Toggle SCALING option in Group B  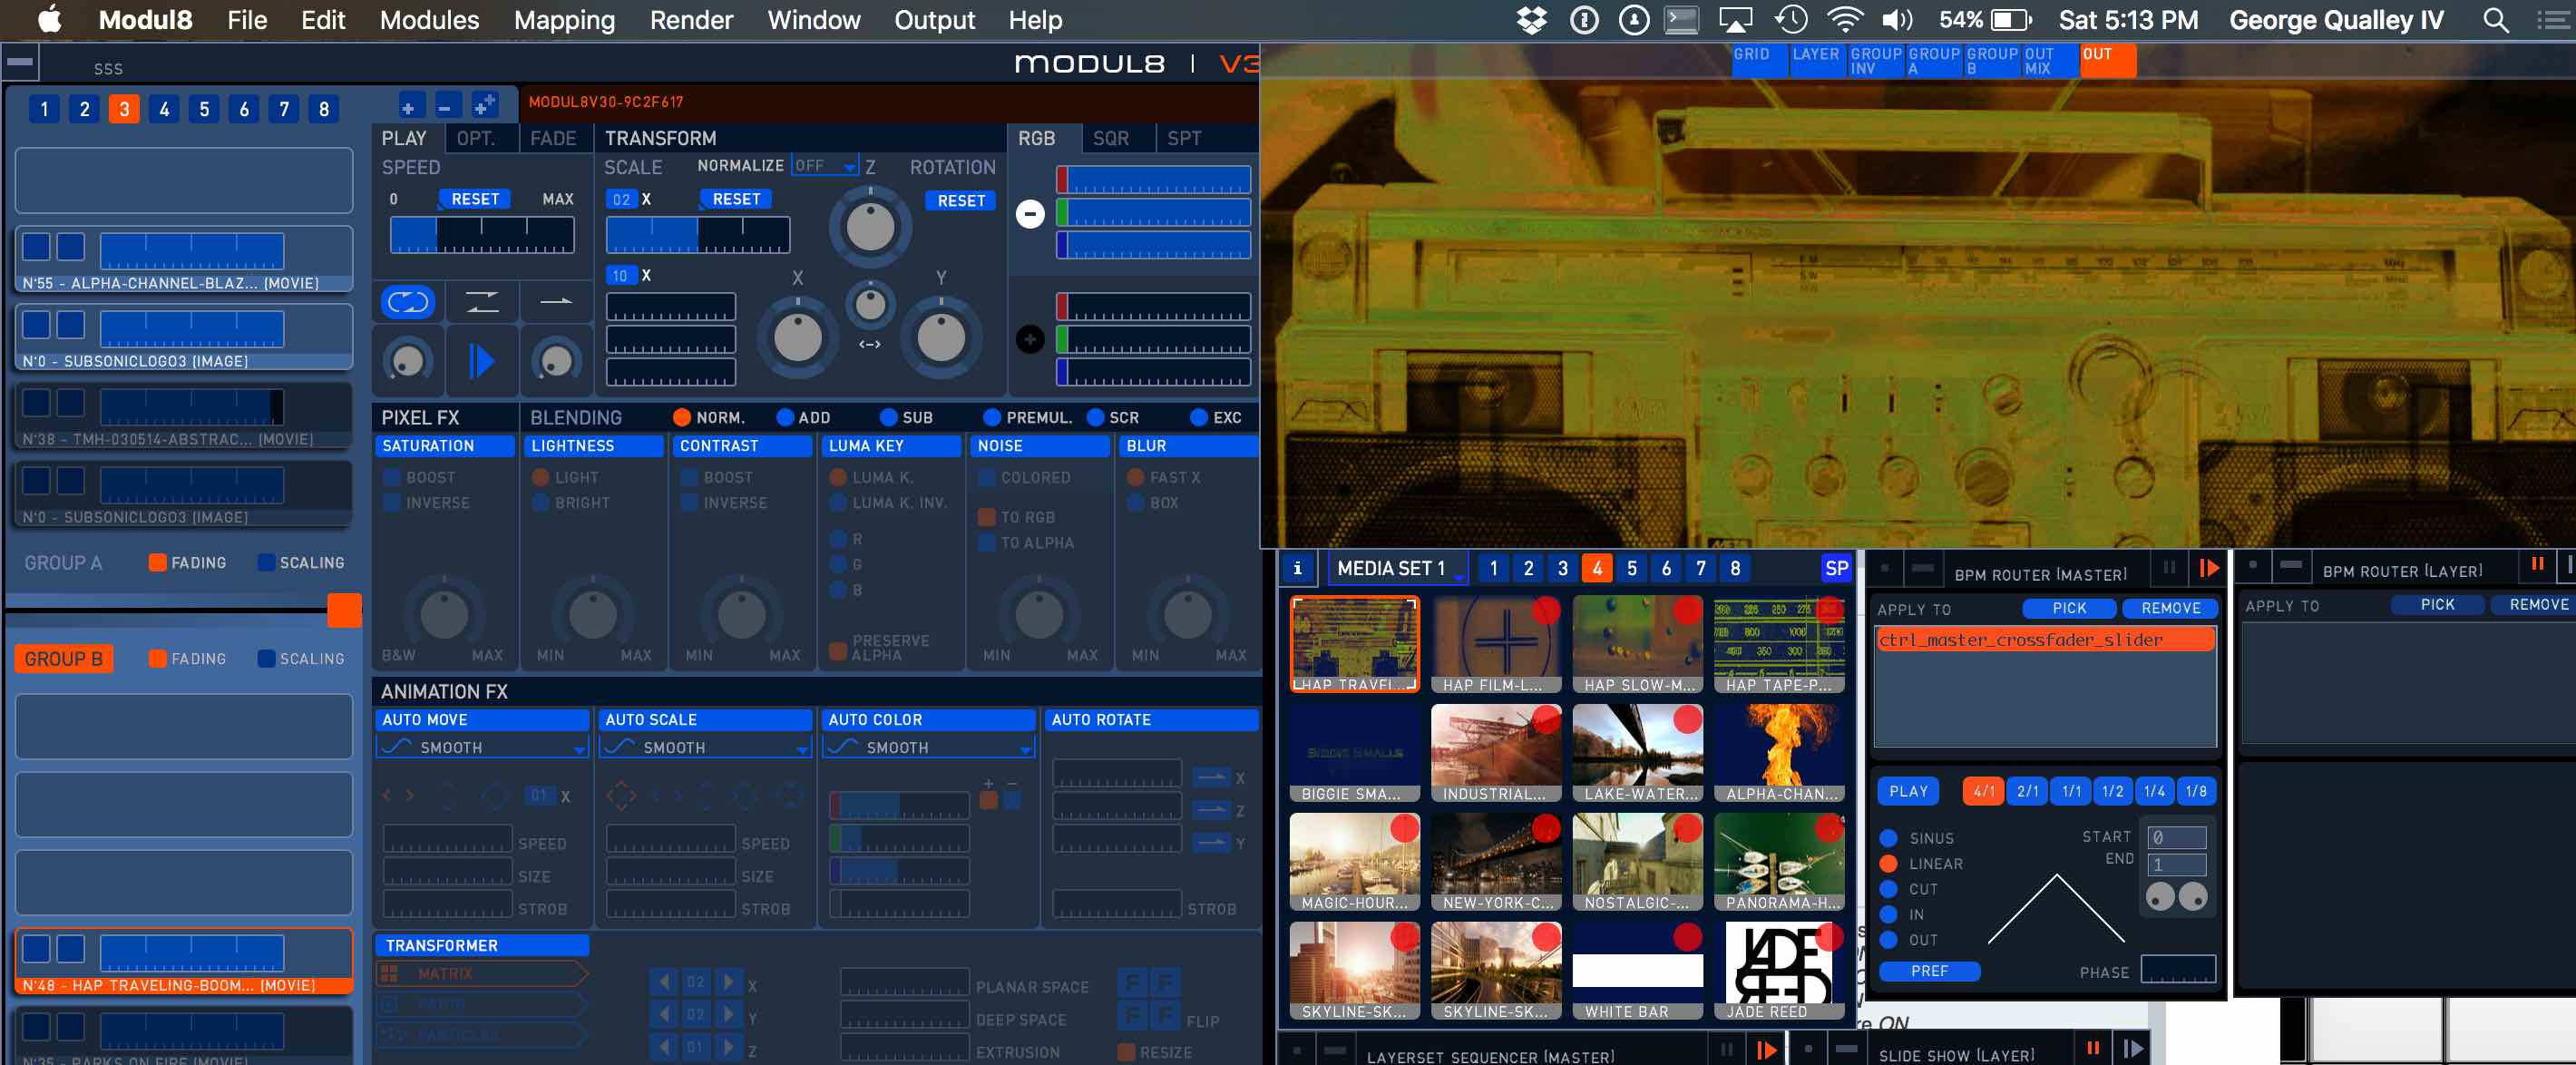pos(268,658)
